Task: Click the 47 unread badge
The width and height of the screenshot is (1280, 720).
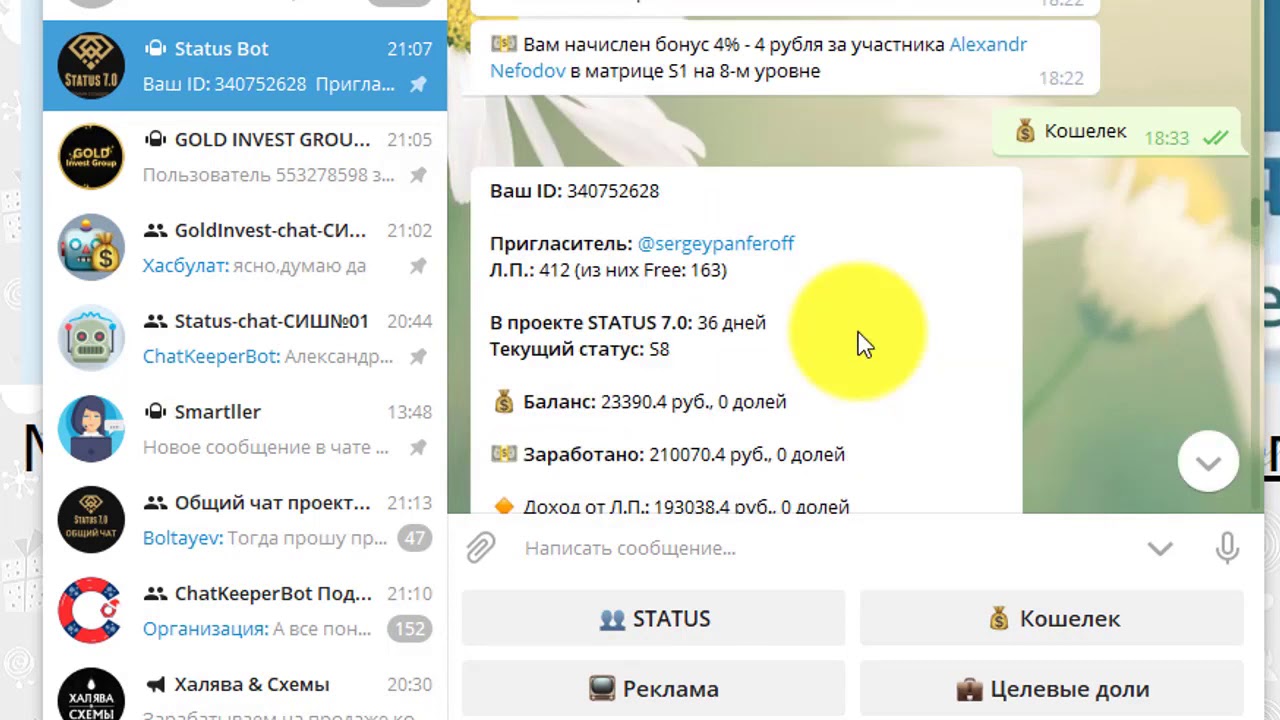Action: [415, 538]
